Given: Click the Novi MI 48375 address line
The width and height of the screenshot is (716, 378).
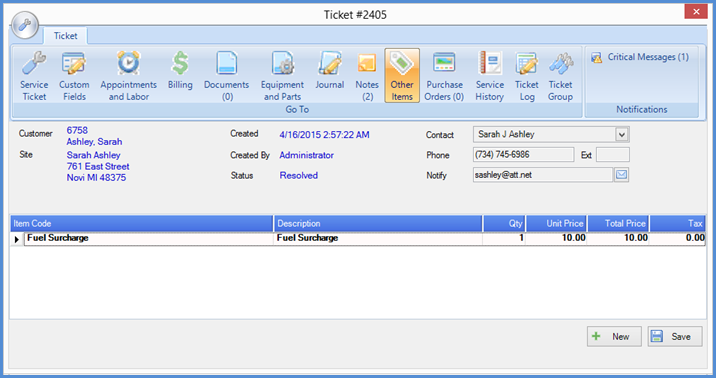Looking at the screenshot, I should click(x=96, y=178).
